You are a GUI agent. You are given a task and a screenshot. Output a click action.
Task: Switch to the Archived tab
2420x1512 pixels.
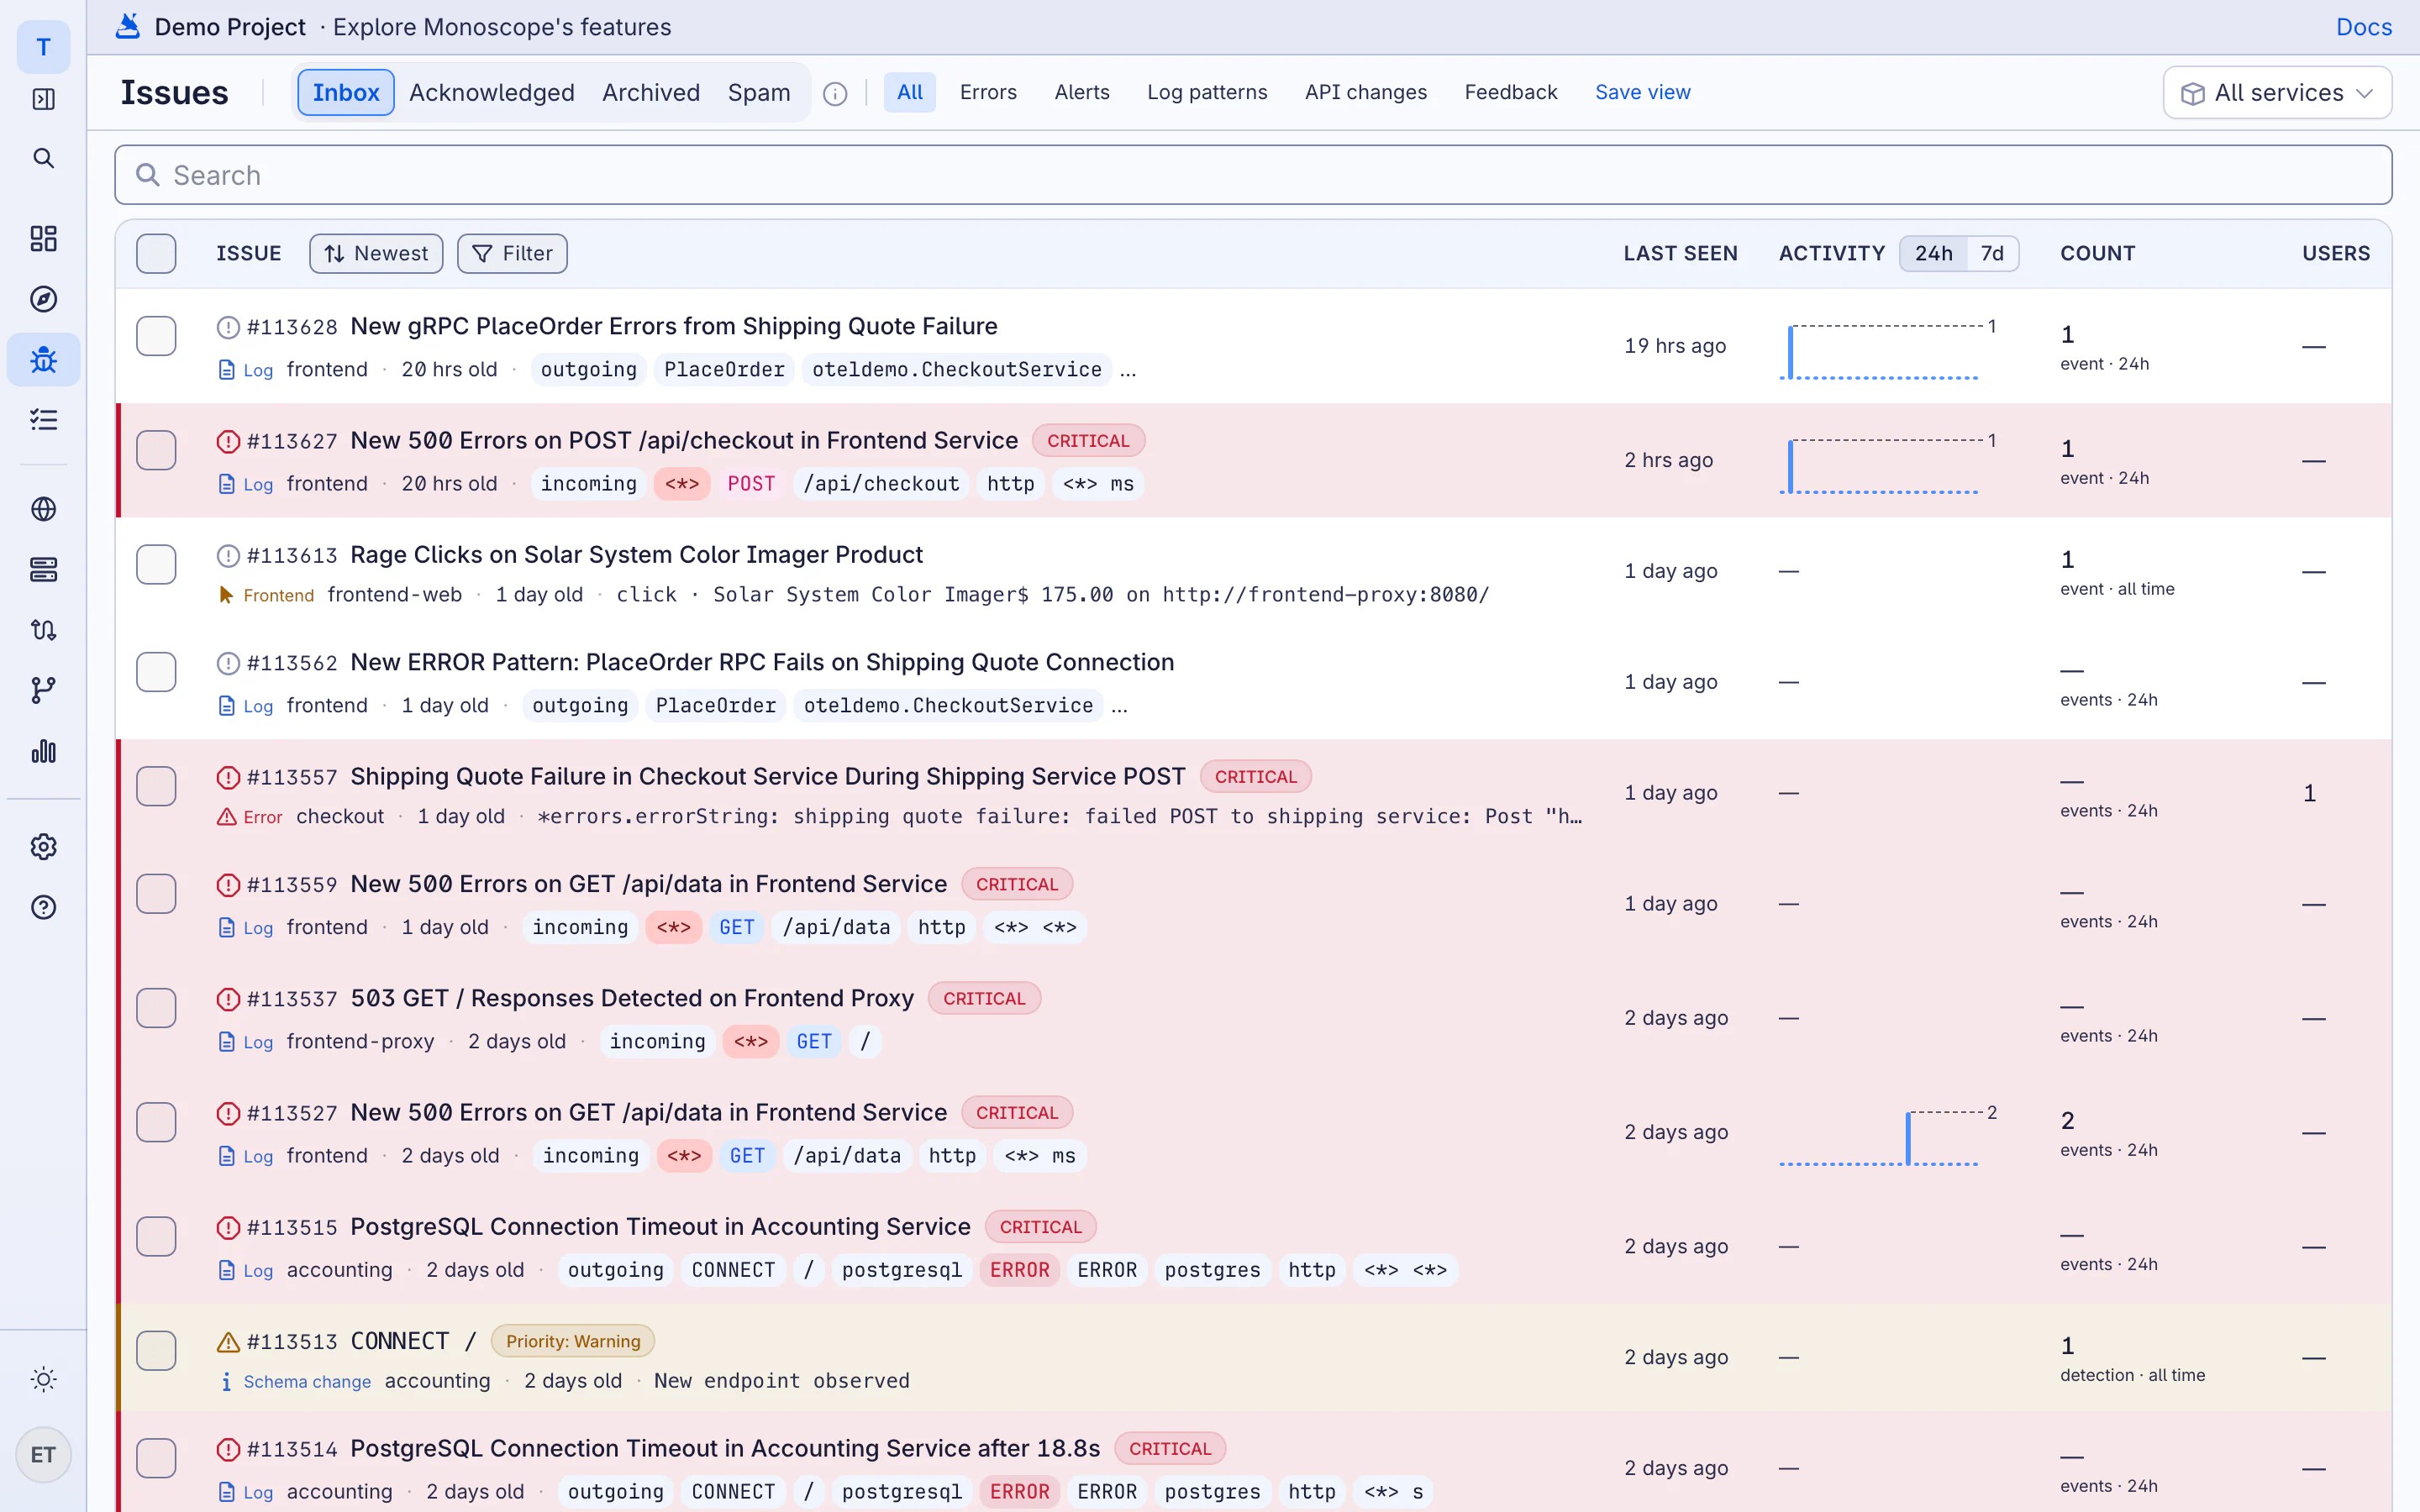click(651, 93)
